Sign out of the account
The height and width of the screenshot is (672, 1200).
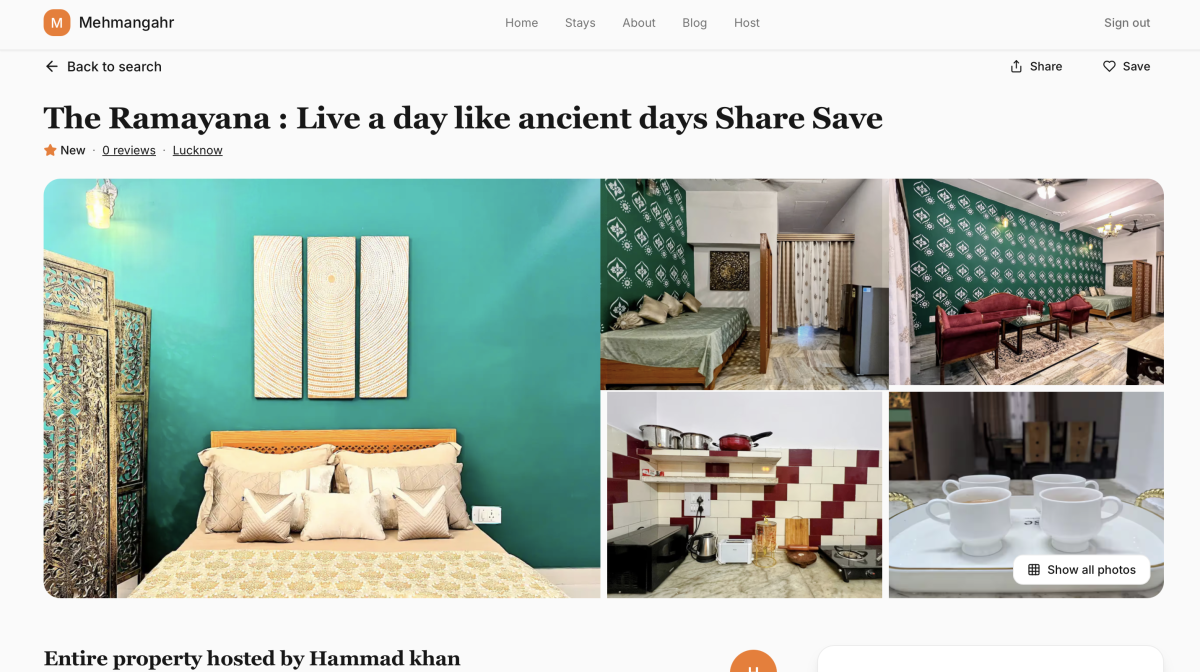coord(1127,23)
